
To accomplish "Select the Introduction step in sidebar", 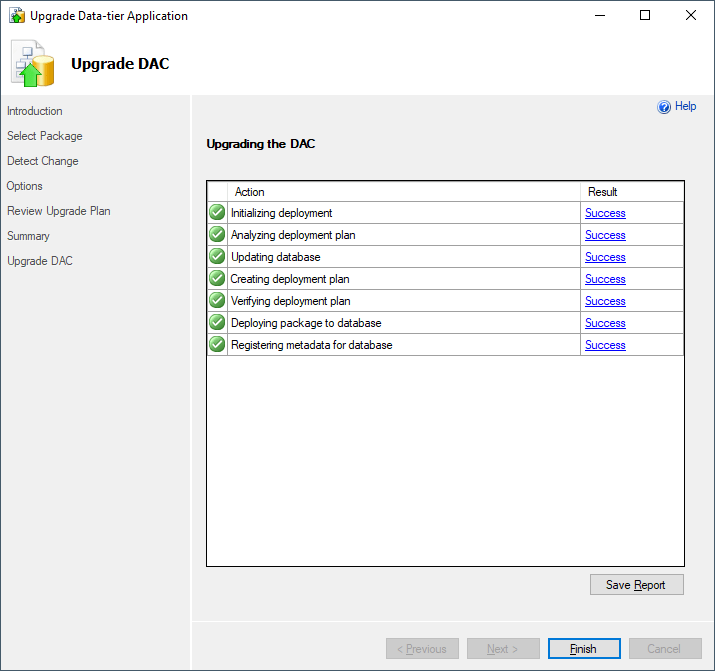I will 35,111.
